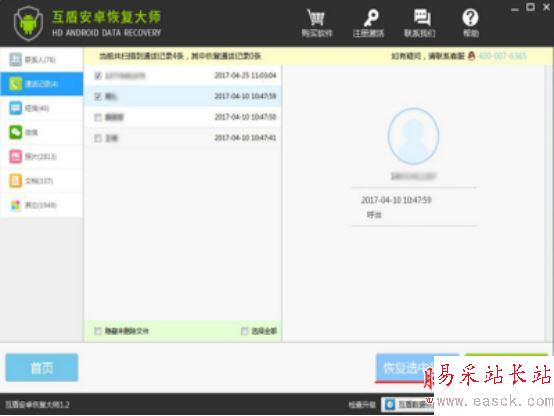Open the 微信 category
The width and height of the screenshot is (554, 416).
pos(42,132)
